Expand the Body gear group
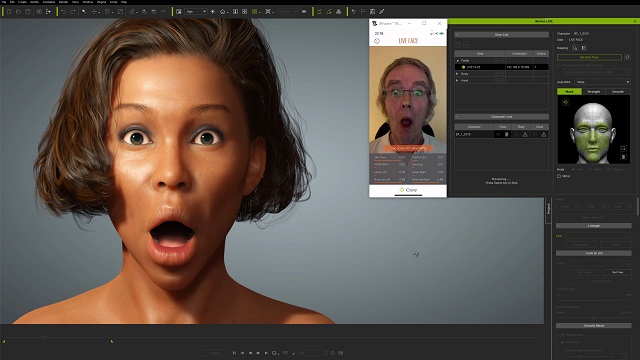 pyautogui.click(x=457, y=74)
